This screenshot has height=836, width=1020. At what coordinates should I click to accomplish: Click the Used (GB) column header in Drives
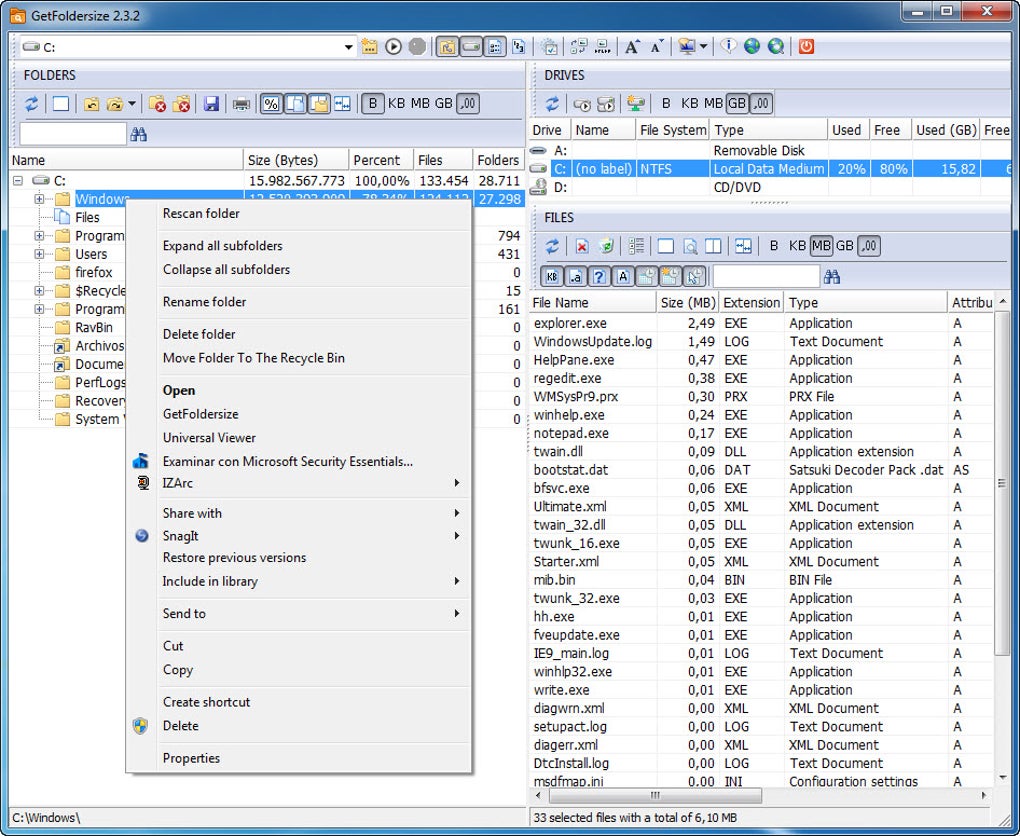[946, 130]
